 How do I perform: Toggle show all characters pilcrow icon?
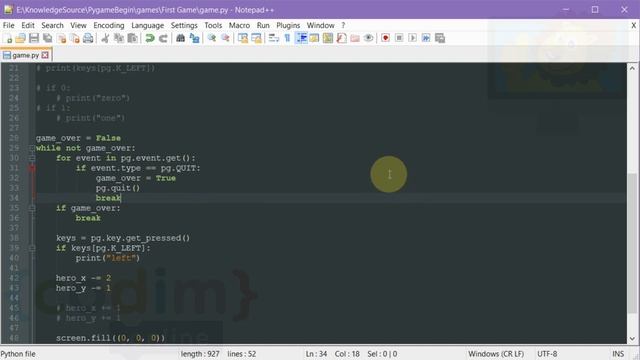click(x=287, y=38)
